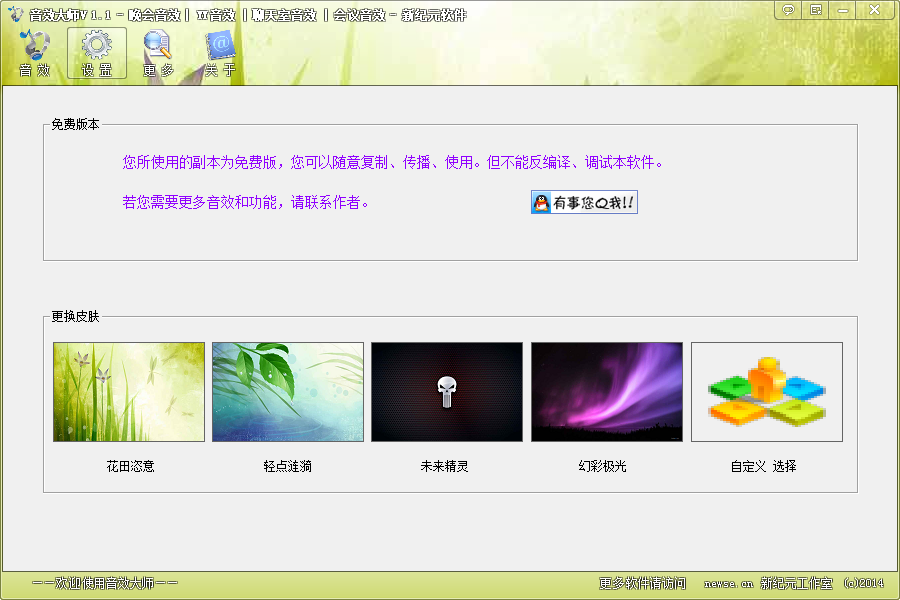Apply the 幻彩极光 aurora skin thumbnail
This screenshot has height=600, width=900.
(x=607, y=392)
